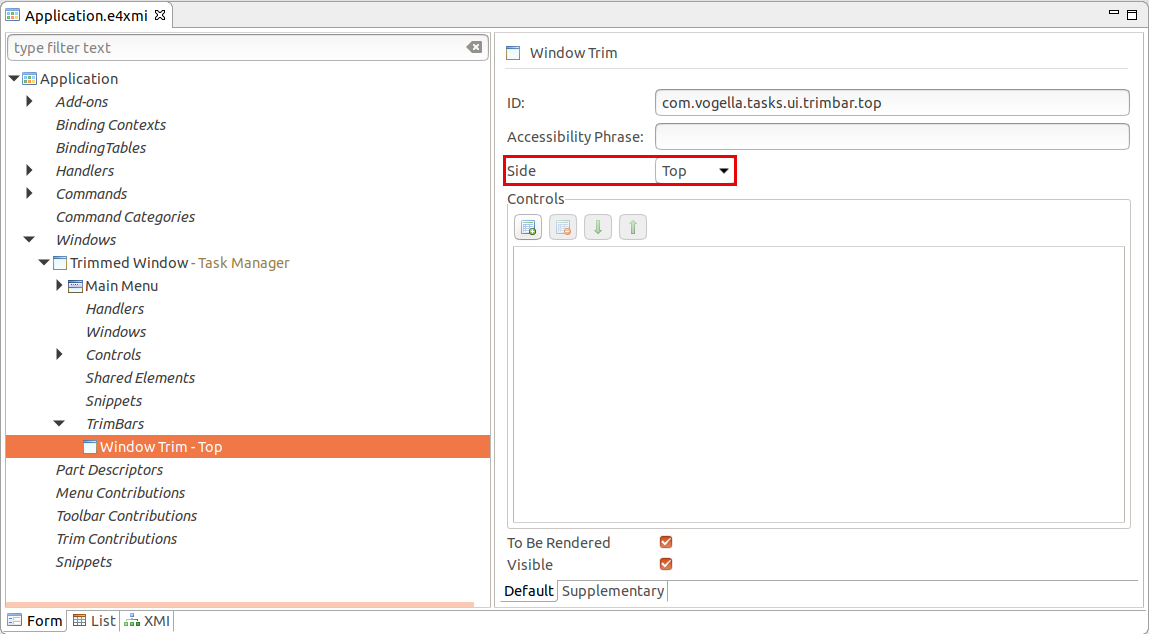Maximize the editor area
1149x634 pixels.
click(x=1132, y=15)
